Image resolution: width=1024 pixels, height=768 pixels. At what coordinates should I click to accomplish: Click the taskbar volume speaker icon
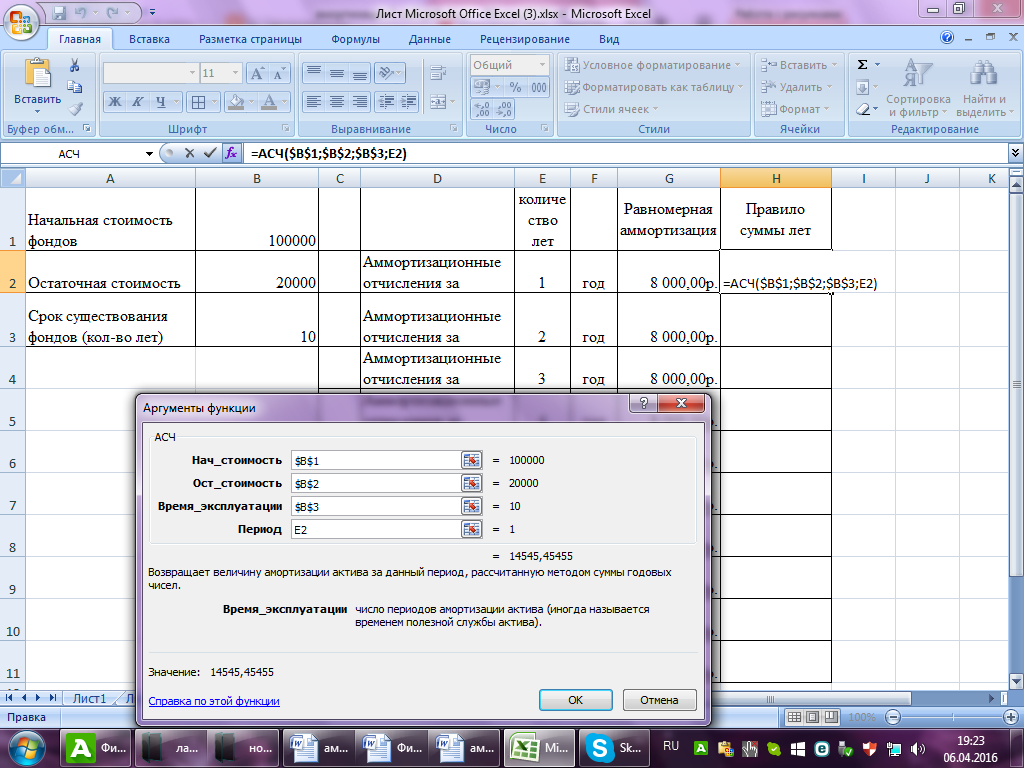(918, 748)
